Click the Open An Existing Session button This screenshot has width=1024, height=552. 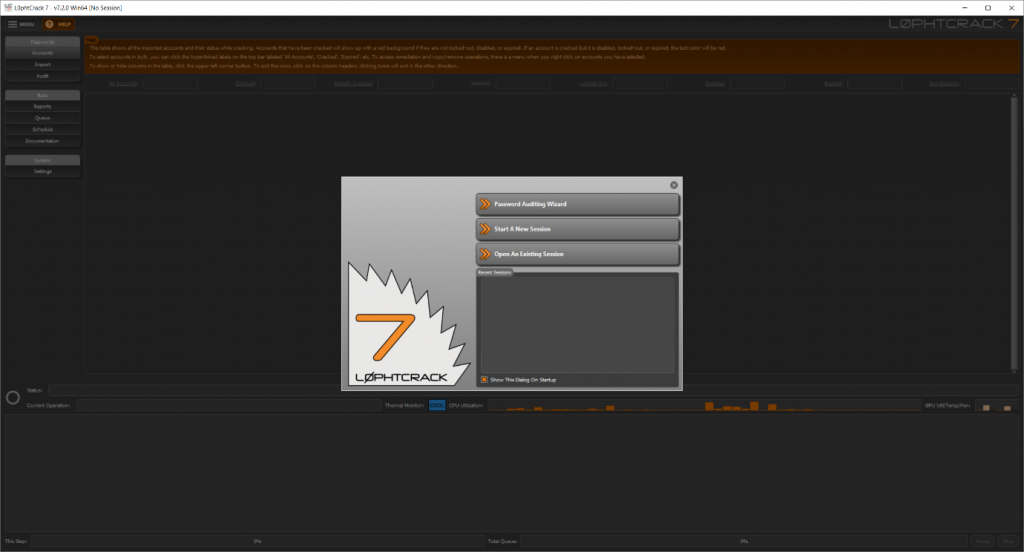point(578,254)
